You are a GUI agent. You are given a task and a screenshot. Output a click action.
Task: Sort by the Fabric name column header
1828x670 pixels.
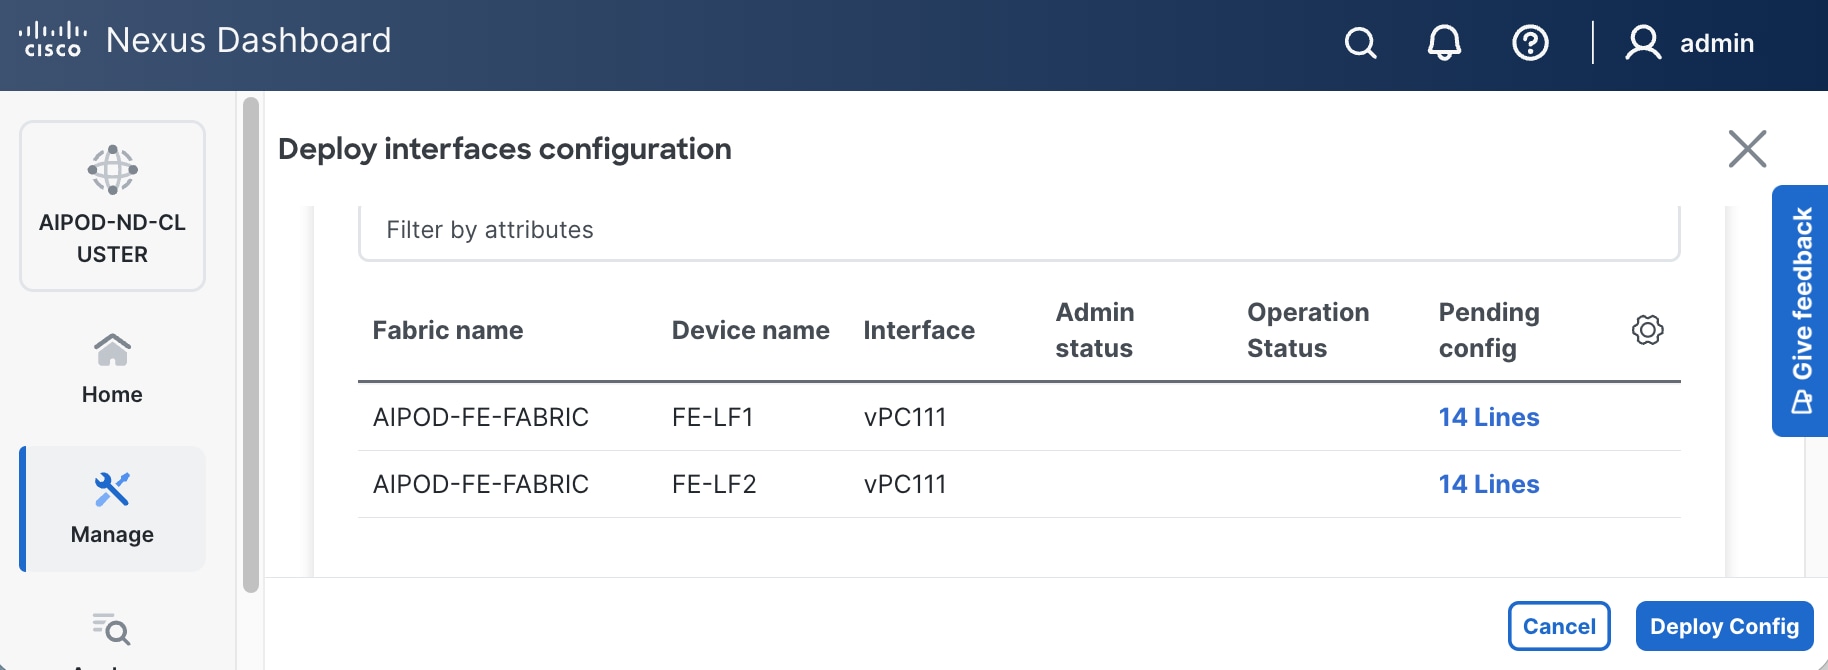point(447,331)
